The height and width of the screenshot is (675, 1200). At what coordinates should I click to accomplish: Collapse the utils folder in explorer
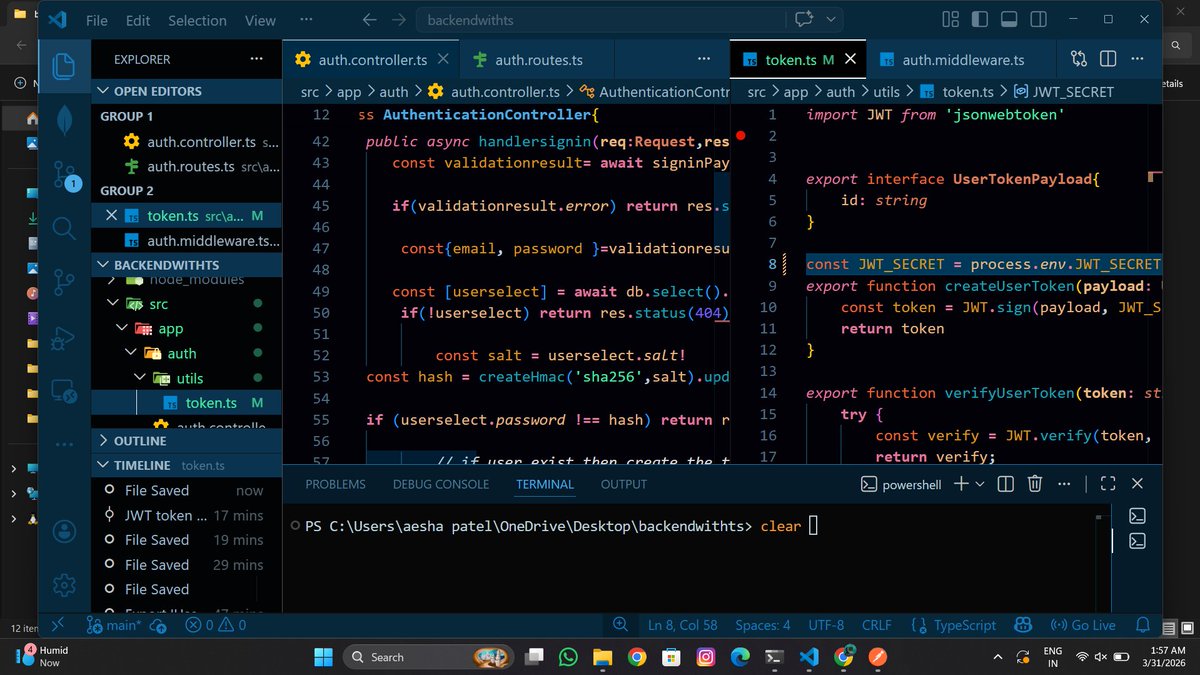click(140, 378)
